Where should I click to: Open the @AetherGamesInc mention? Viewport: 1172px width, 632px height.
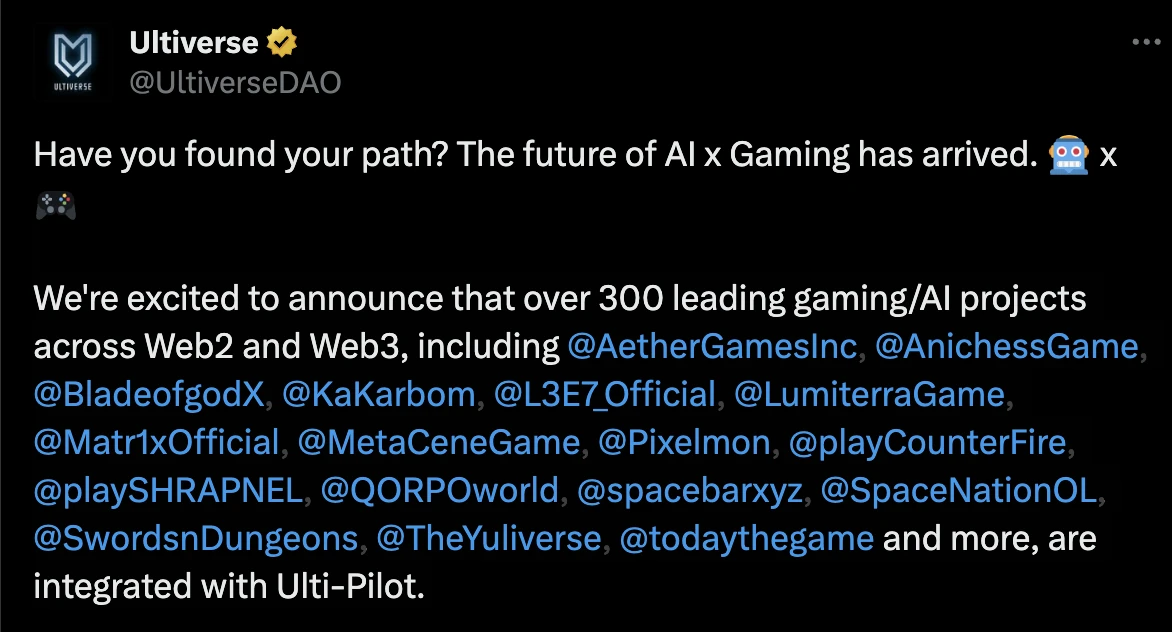pos(712,346)
